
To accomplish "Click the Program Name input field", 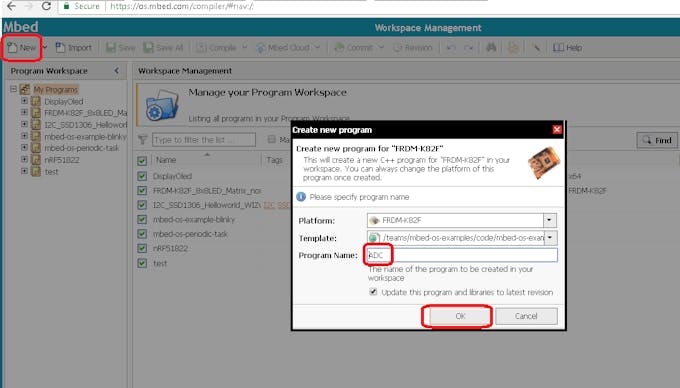I will (462, 255).
